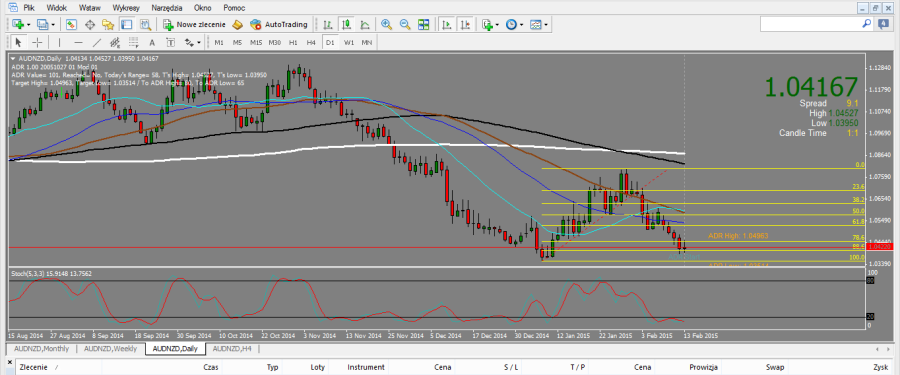Open the Strategy Tester
The width and height of the screenshot is (900, 375).
click(x=145, y=25)
